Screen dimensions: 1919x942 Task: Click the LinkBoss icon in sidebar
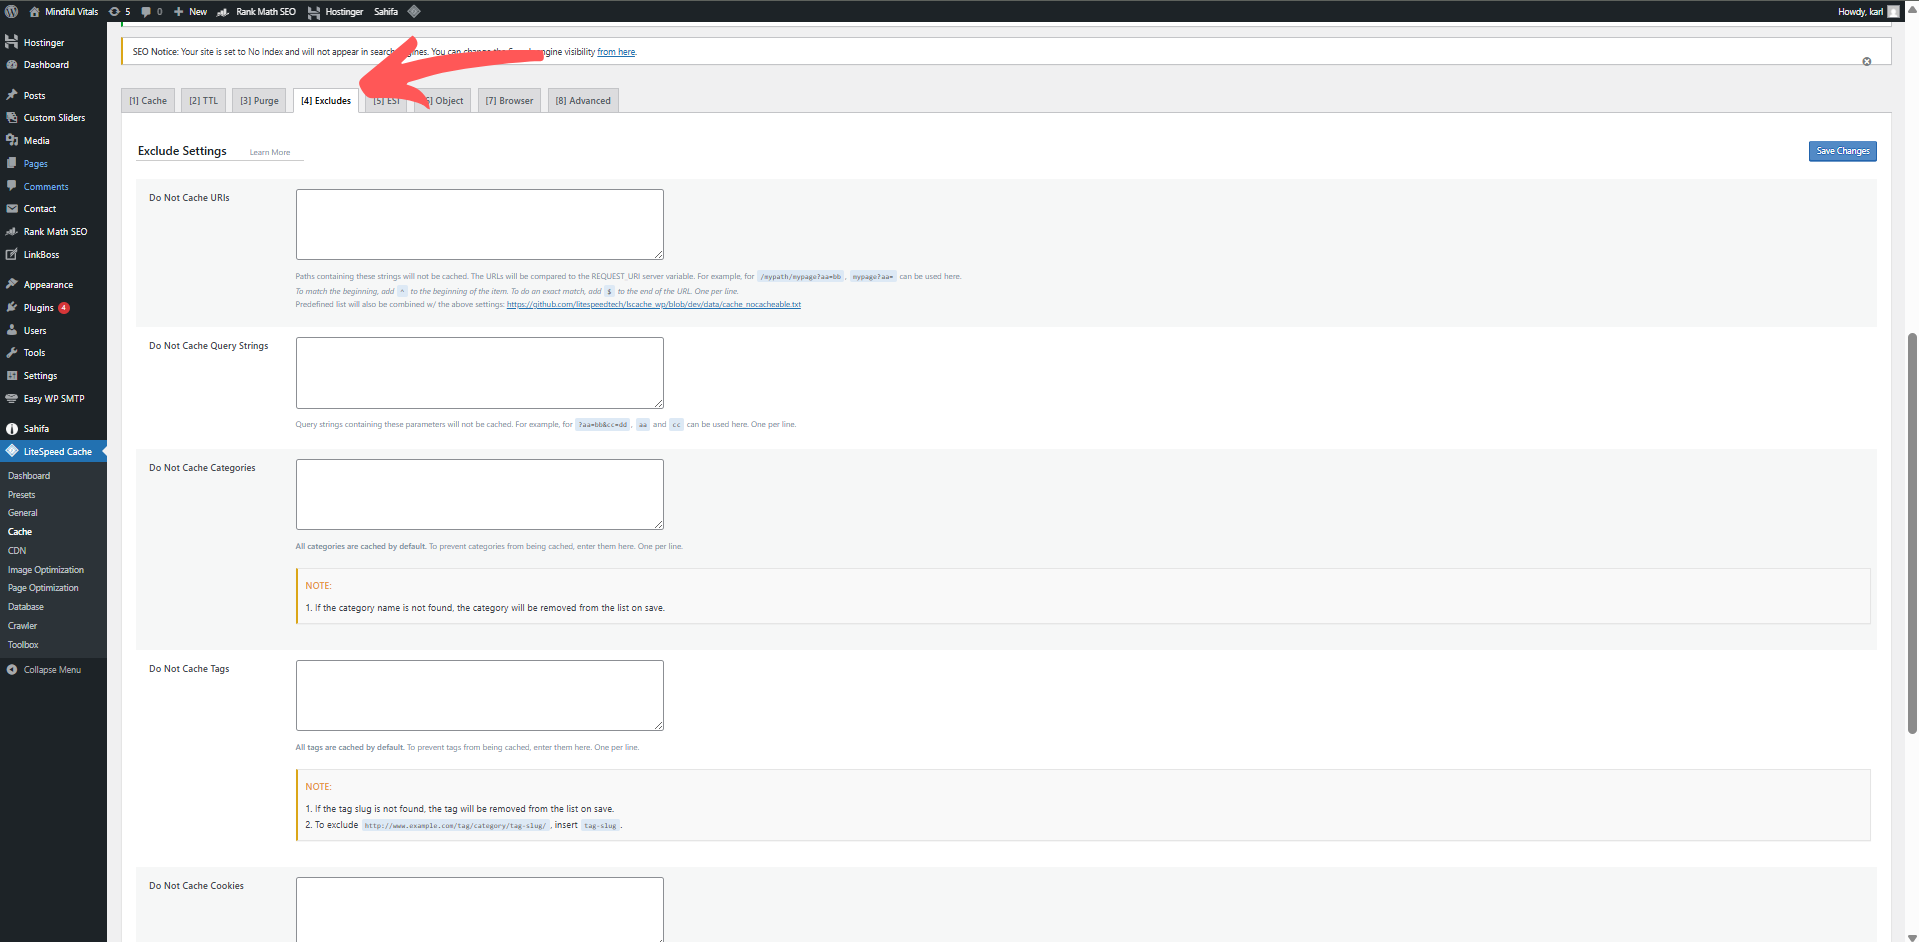12,255
